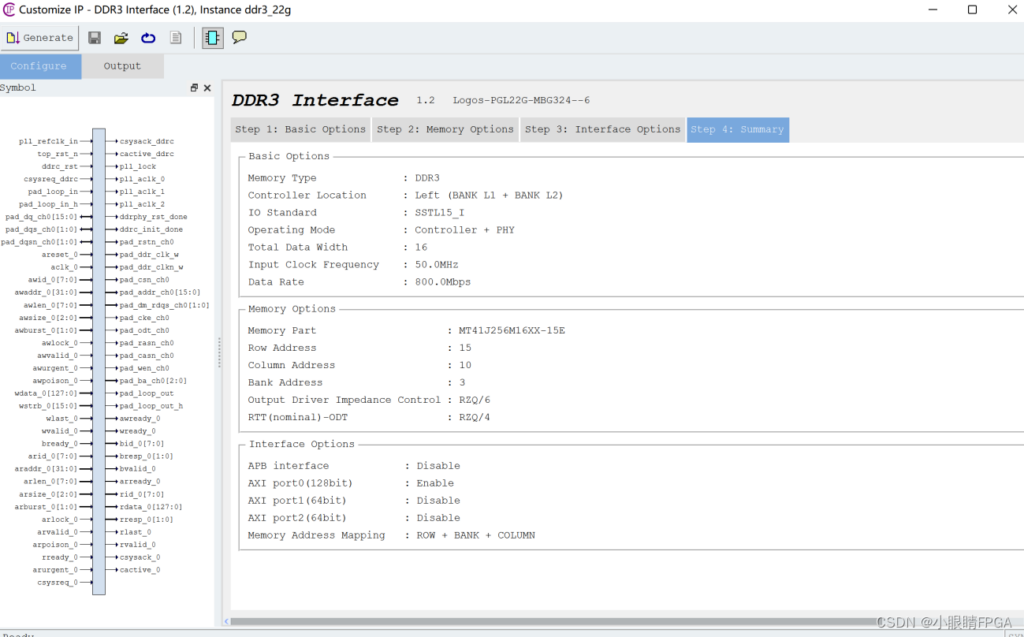Select Step 3: Interface Options tab

pyautogui.click(x=602, y=129)
